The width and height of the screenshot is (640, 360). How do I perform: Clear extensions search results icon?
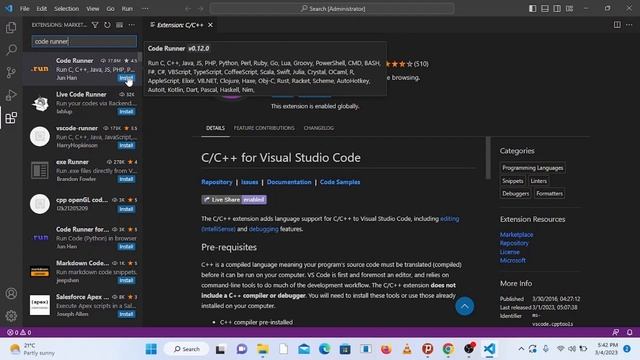click(120, 25)
